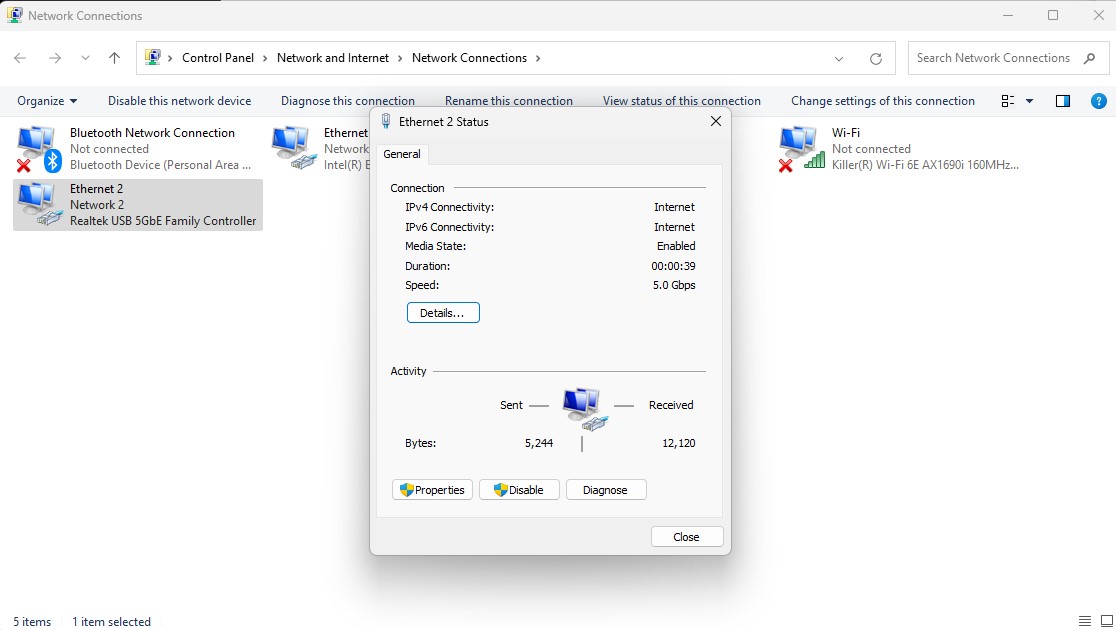Select the Bluetooth Network Connection icon
1116x630 pixels.
click(x=38, y=149)
